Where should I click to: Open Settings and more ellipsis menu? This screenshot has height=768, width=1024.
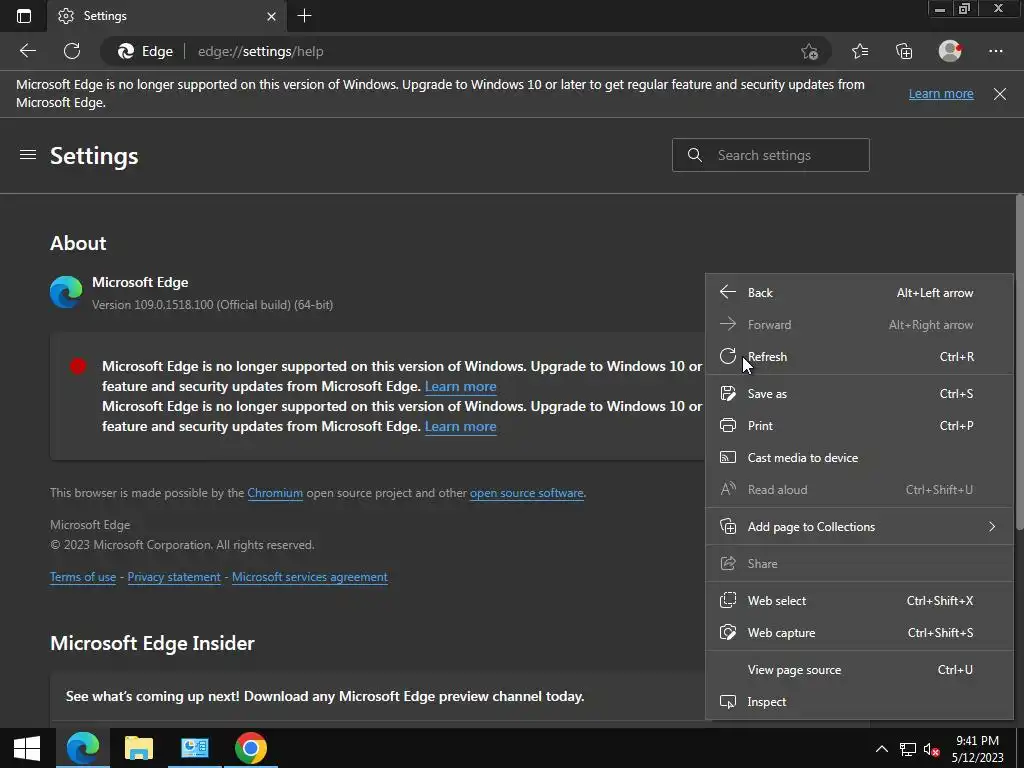point(995,51)
